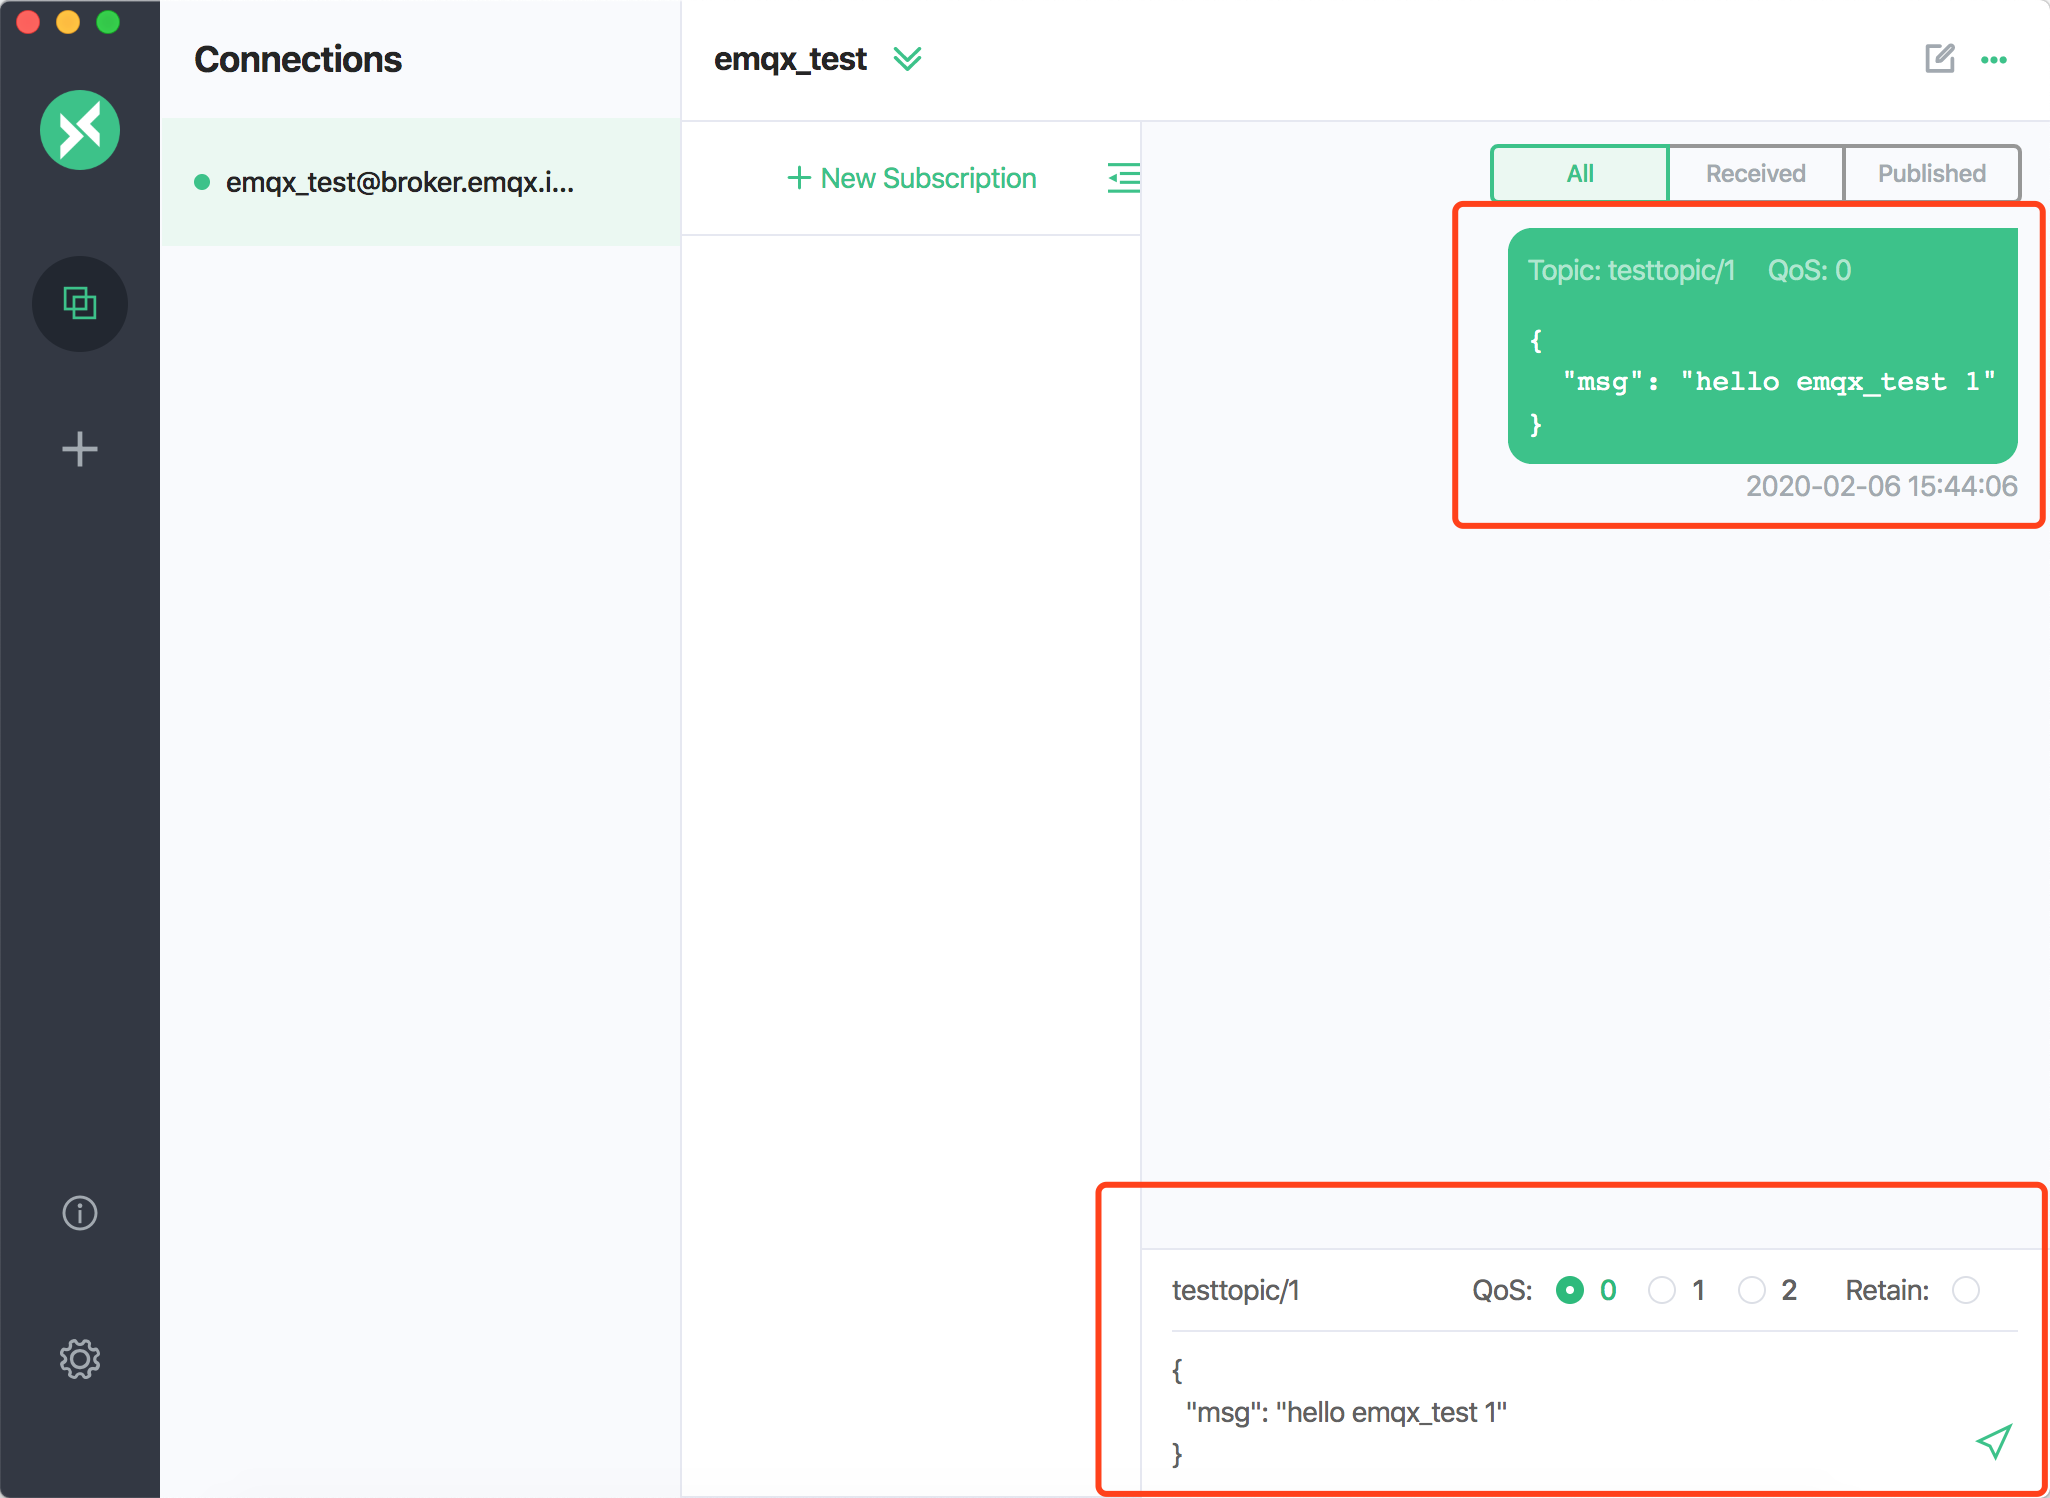Edit the emqx_test connection via pencil icon
The image size is (2050, 1498).
[1940, 59]
